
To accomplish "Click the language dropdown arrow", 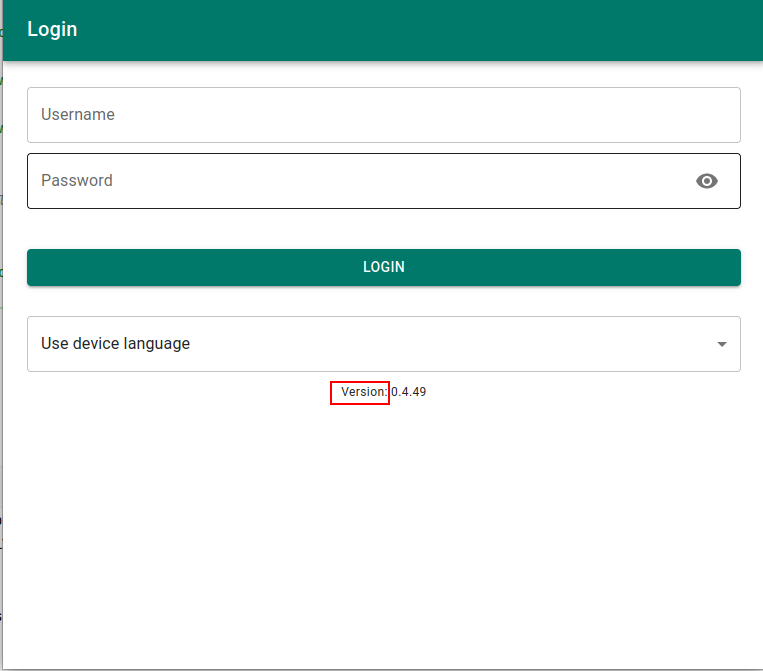I will click(722, 344).
